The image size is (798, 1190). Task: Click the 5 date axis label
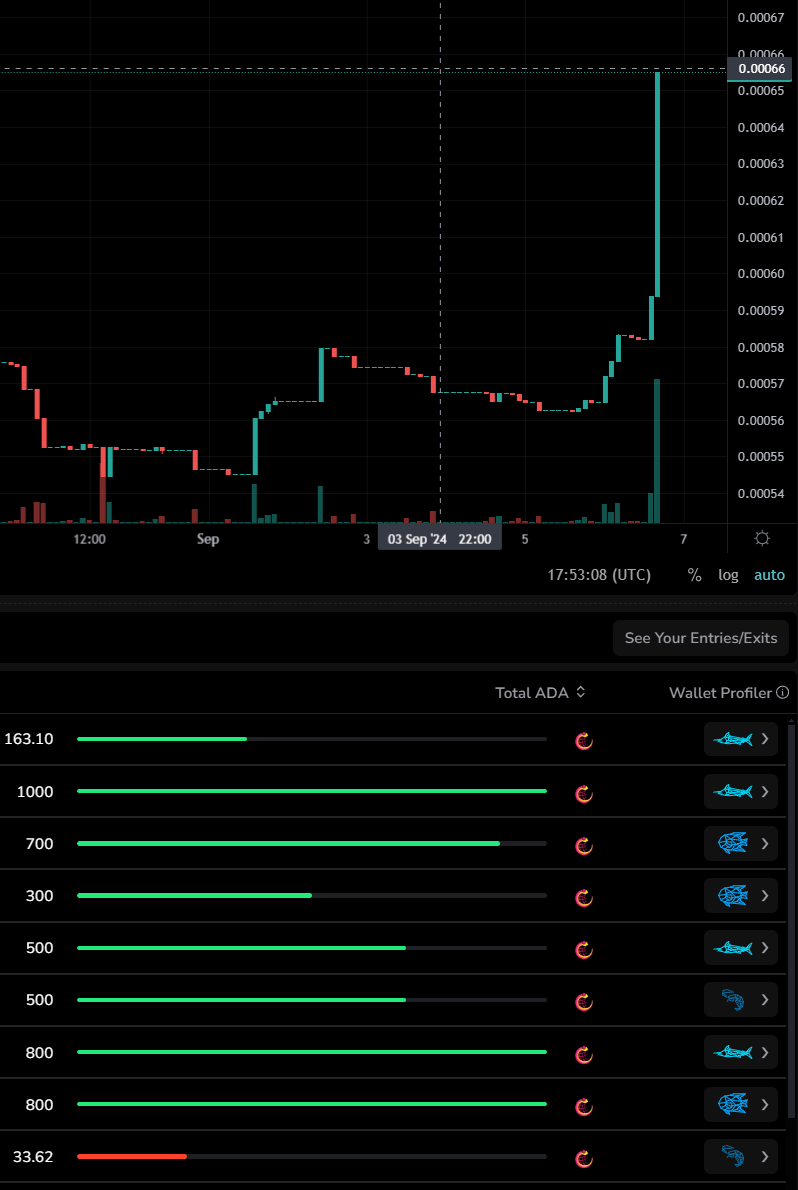point(525,540)
